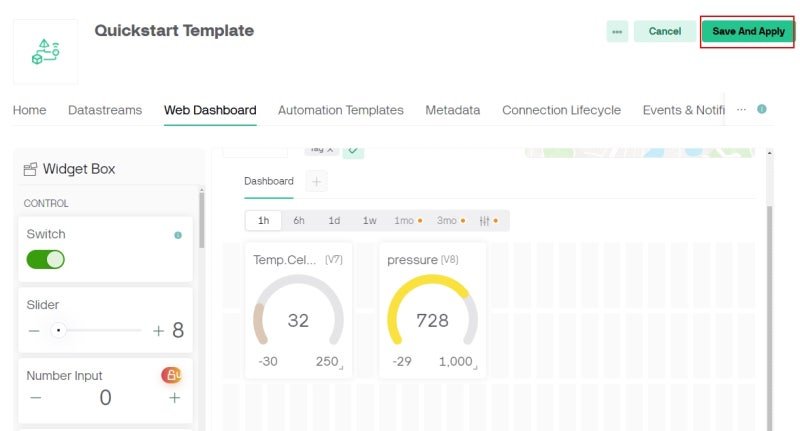Switch to the Datastreams tab
This screenshot has height=431, width=800.
(x=105, y=110)
